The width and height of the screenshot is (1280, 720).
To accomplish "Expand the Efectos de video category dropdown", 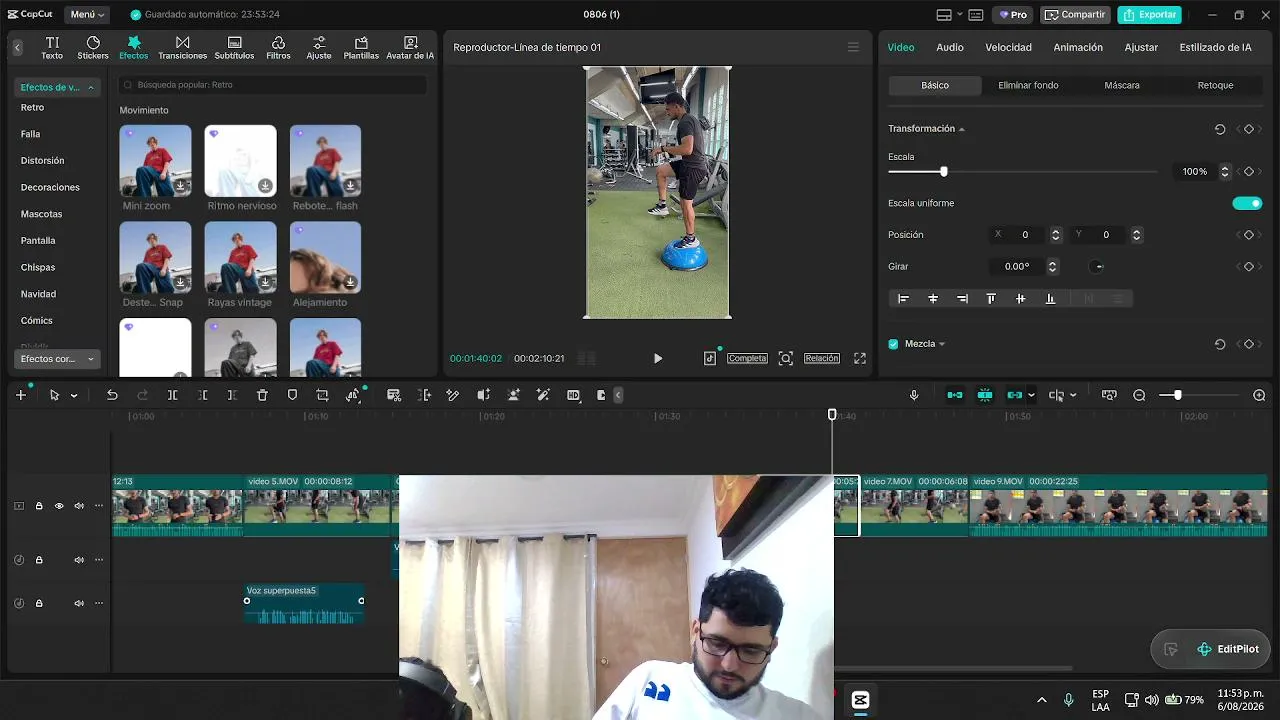I will [56, 87].
